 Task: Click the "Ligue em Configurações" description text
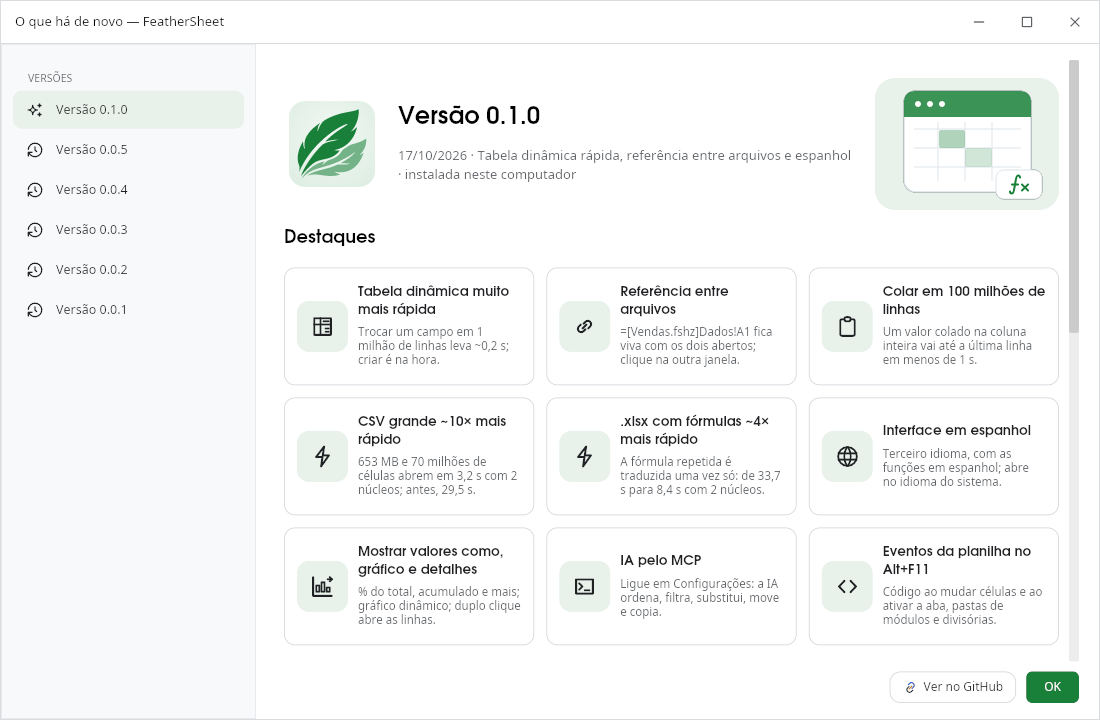(699, 597)
